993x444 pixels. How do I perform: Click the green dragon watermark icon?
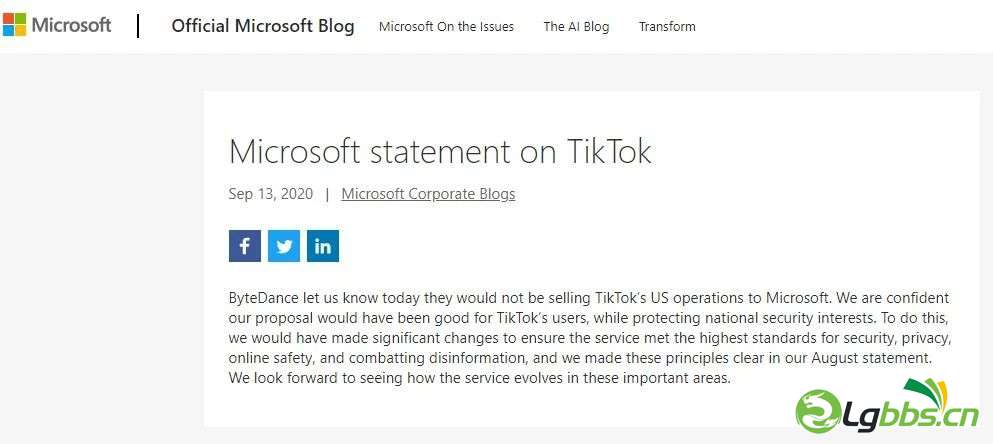click(819, 411)
